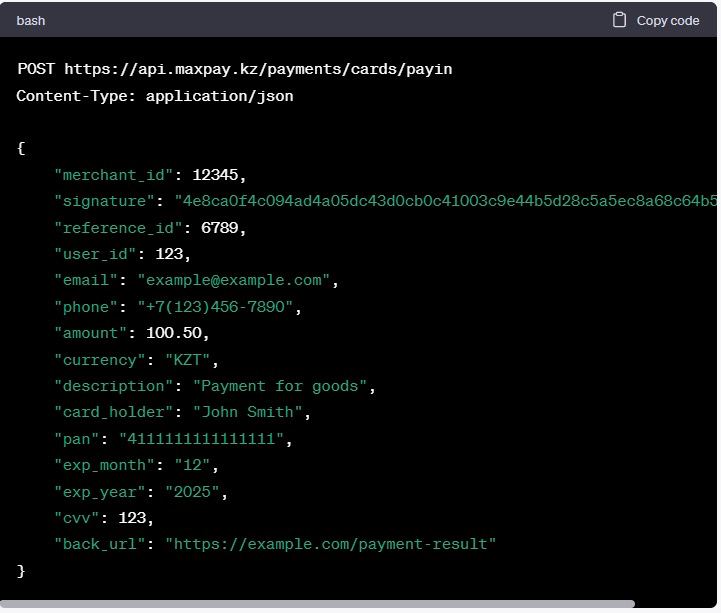This screenshot has height=613, width=721.
Task: Click the "email" key
Action: 86,281
